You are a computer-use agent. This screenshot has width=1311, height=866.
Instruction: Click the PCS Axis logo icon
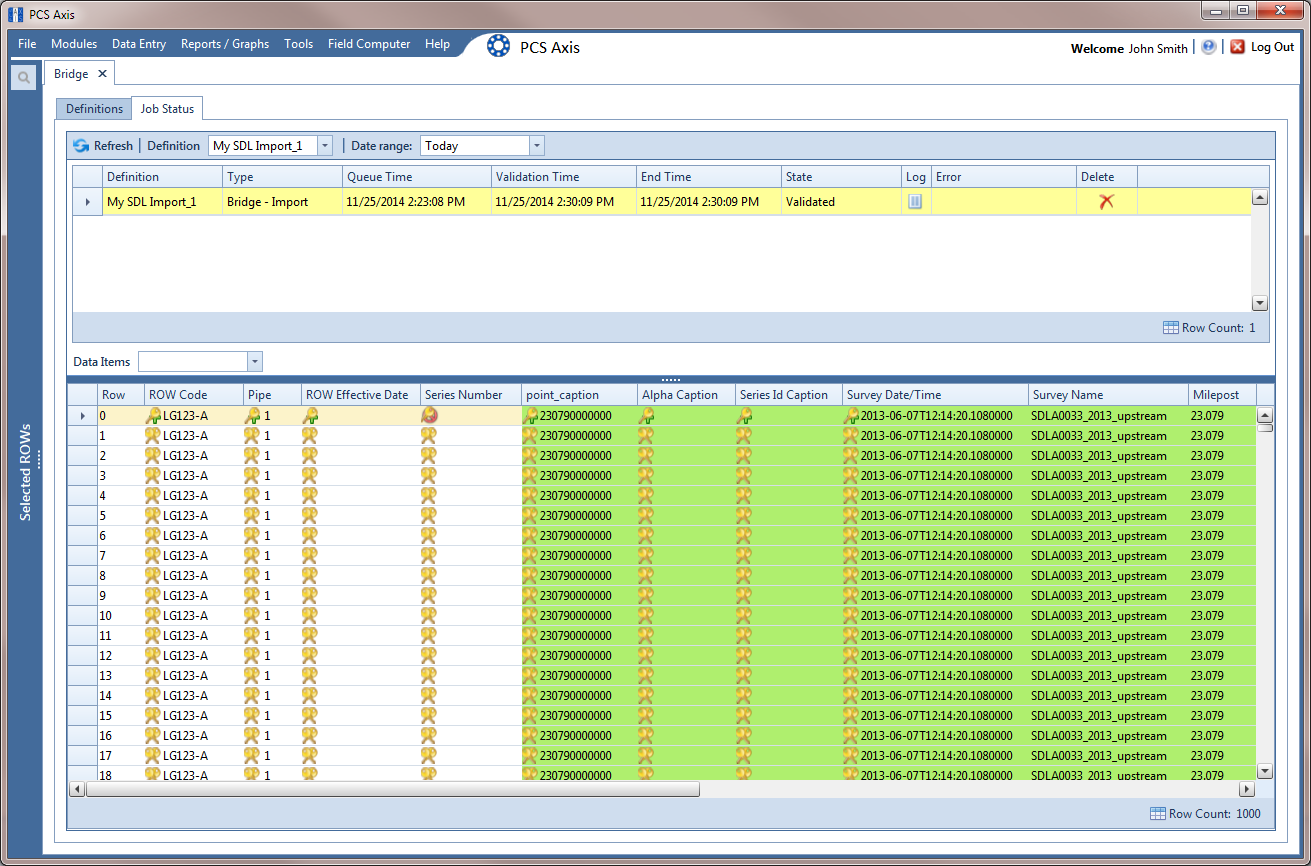(x=498, y=46)
